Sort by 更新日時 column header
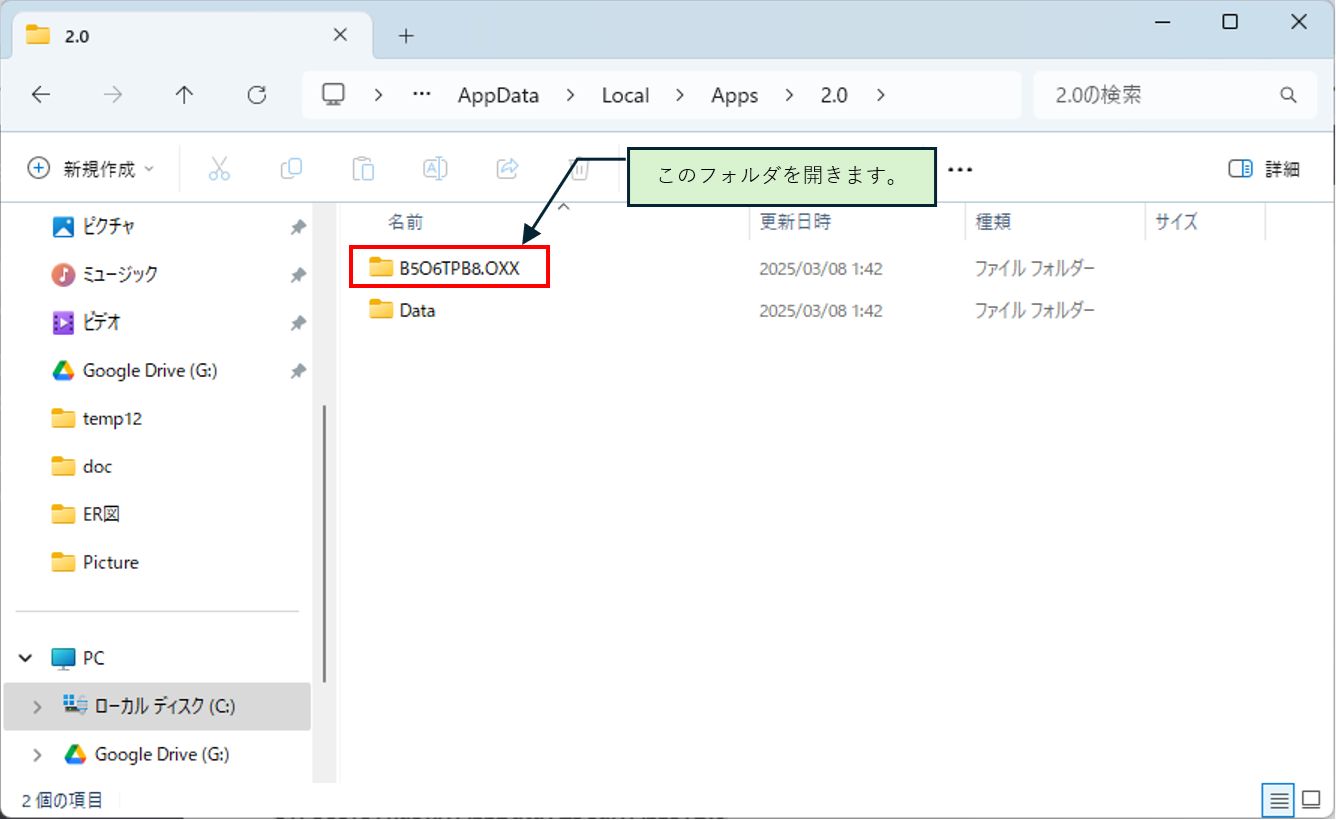This screenshot has height=820, width=1336. tap(795, 222)
